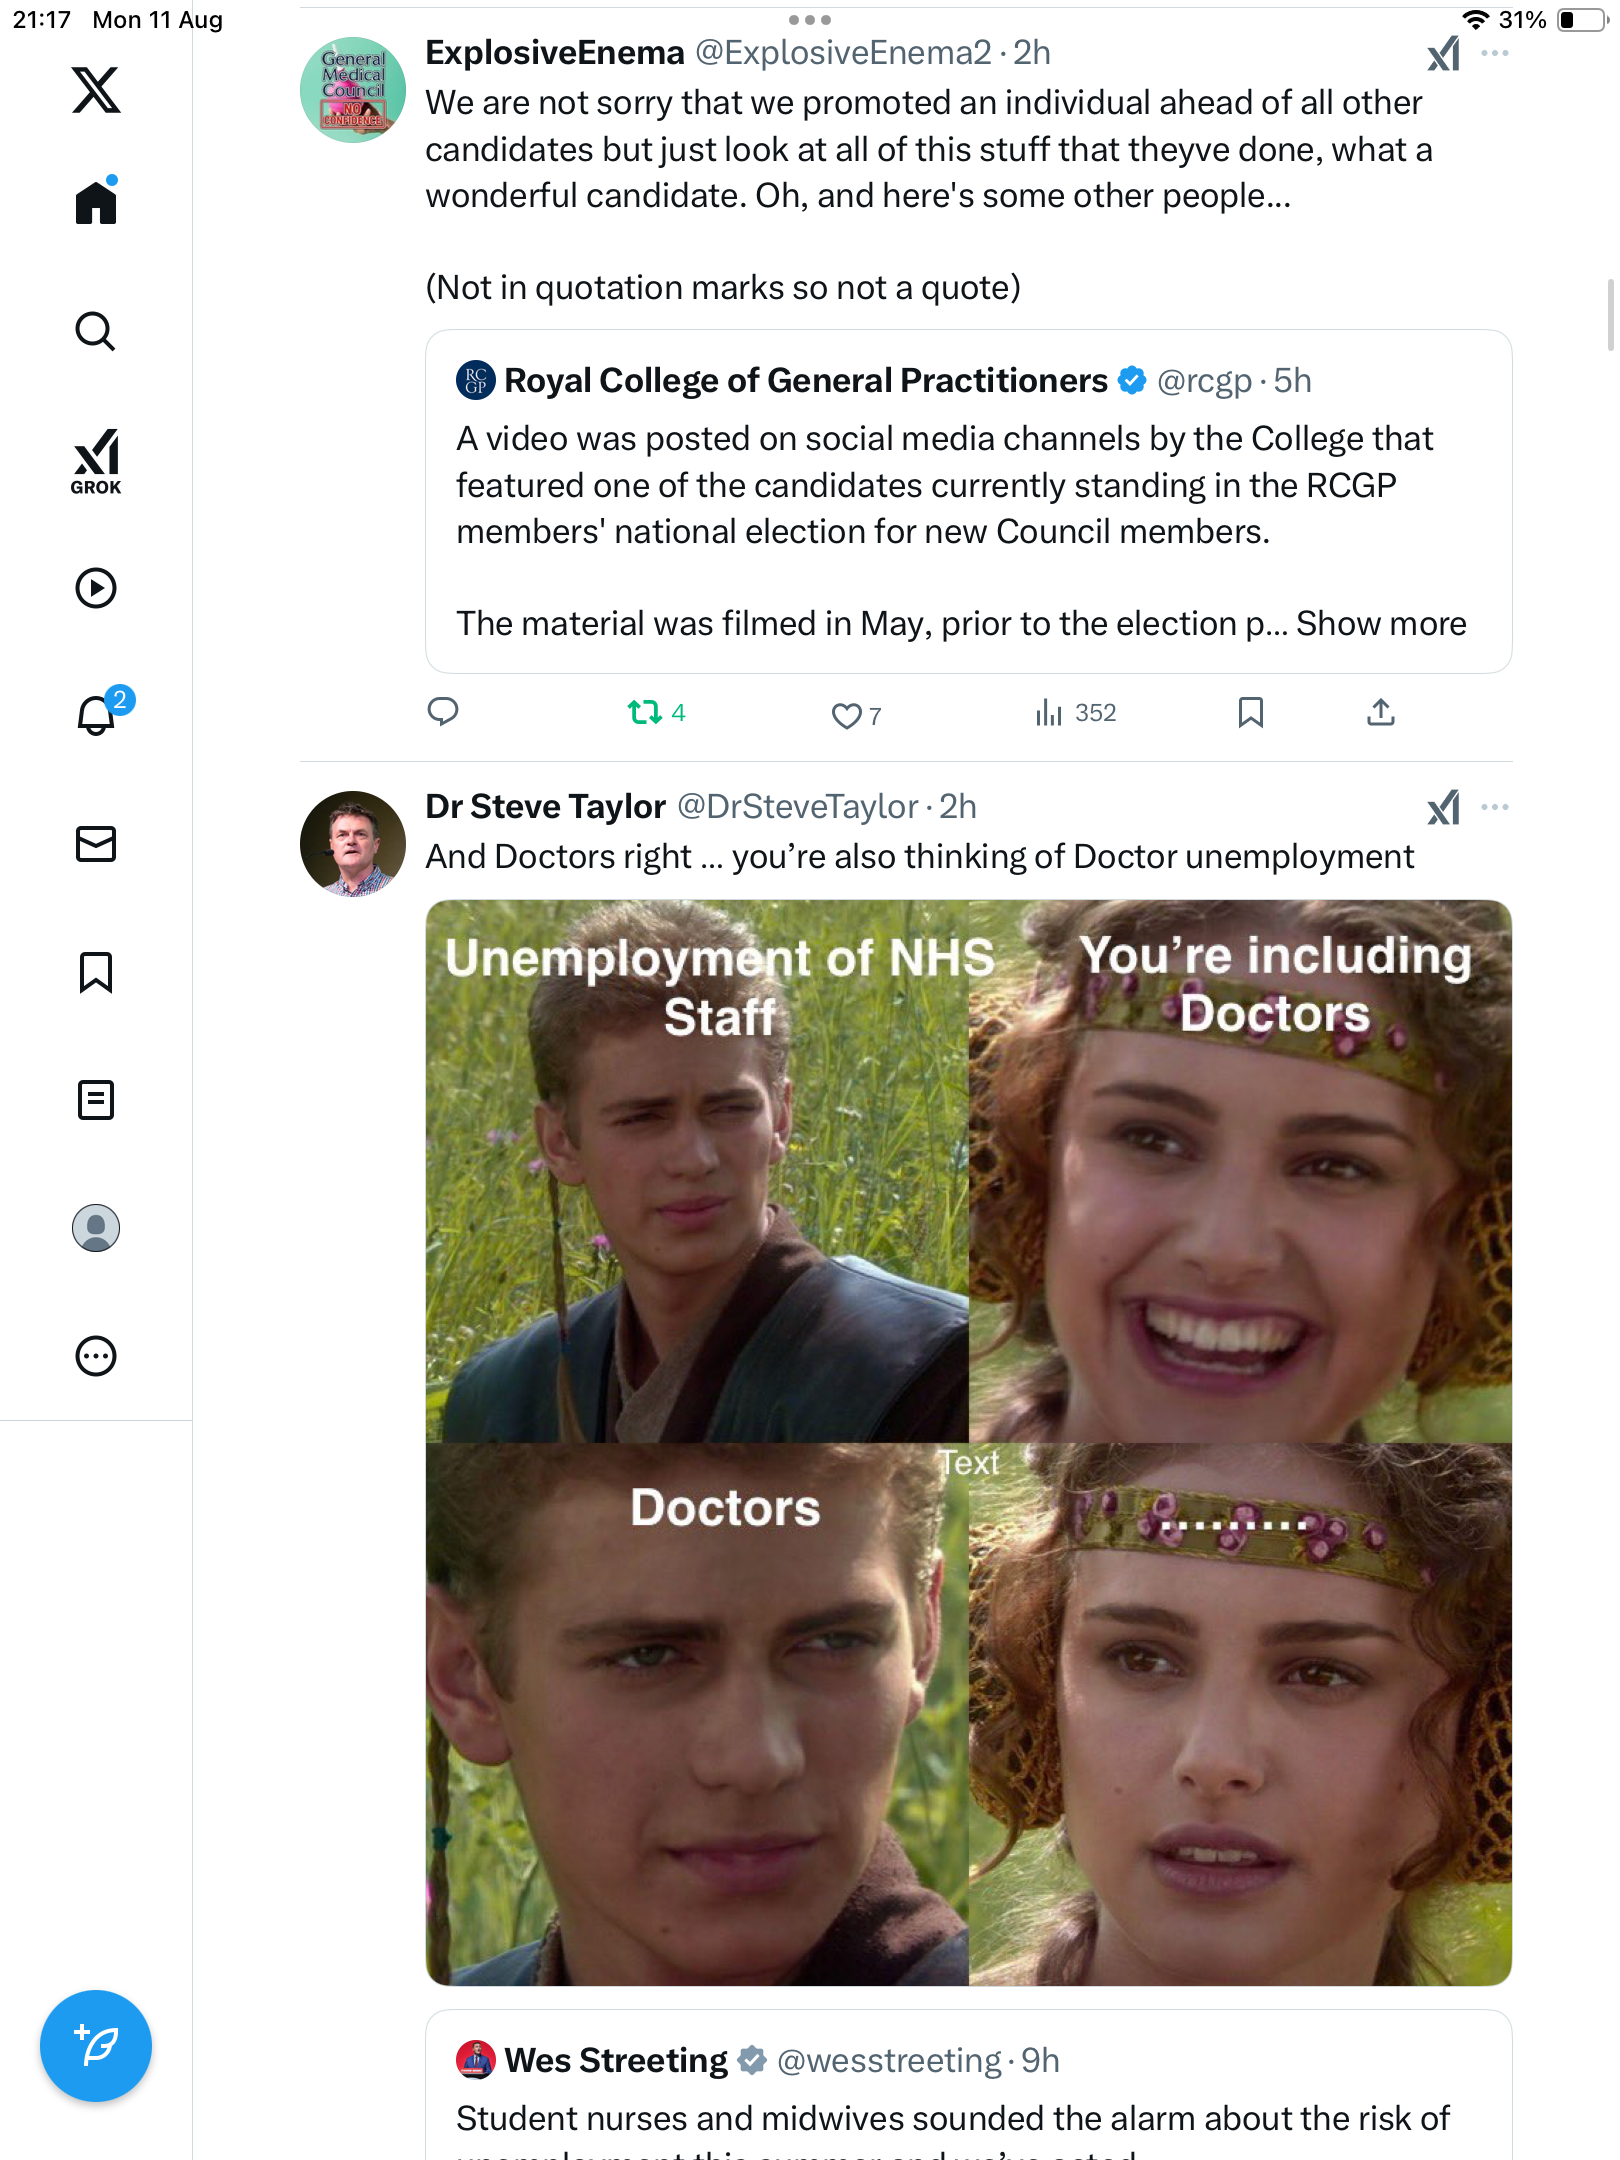Open more options on Dr Steve Taylor's post
This screenshot has height=2160, width=1620.
click(1495, 807)
